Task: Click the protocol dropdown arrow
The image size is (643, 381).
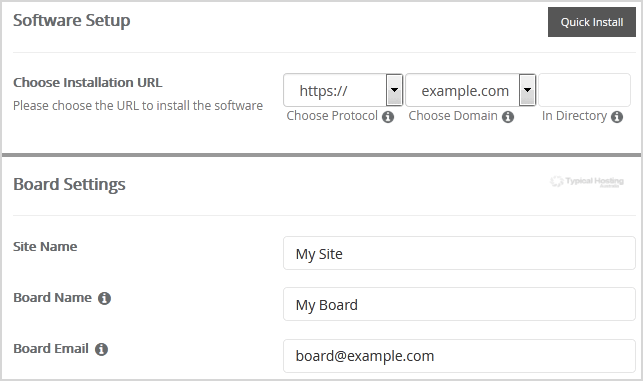Action: pyautogui.click(x=394, y=90)
